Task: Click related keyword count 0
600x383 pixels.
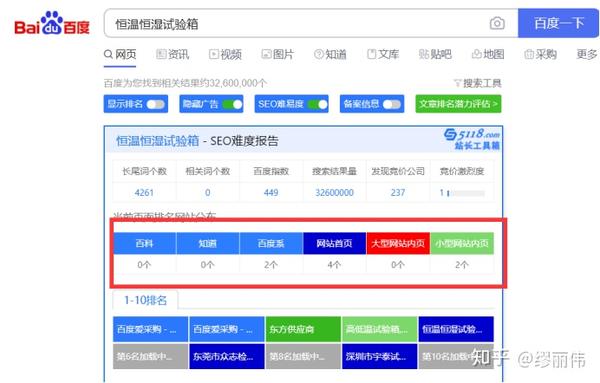Action: point(207,192)
